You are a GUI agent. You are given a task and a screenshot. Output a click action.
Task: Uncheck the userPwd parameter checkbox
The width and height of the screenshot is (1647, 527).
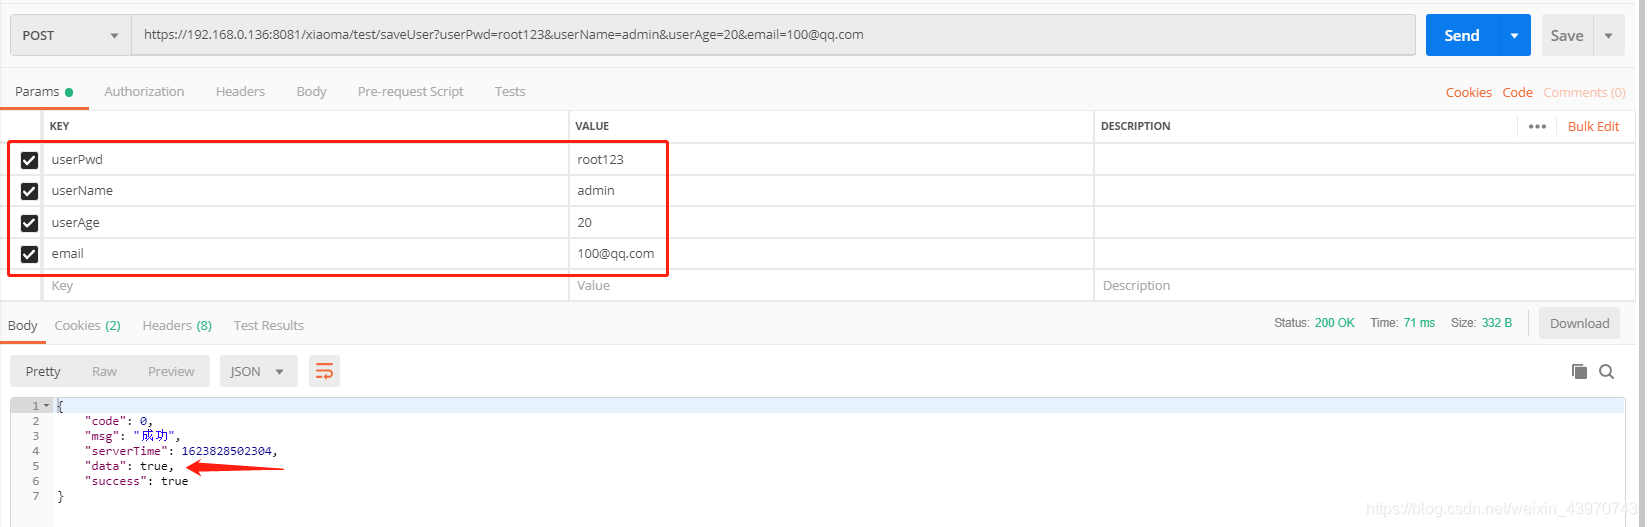(29, 160)
